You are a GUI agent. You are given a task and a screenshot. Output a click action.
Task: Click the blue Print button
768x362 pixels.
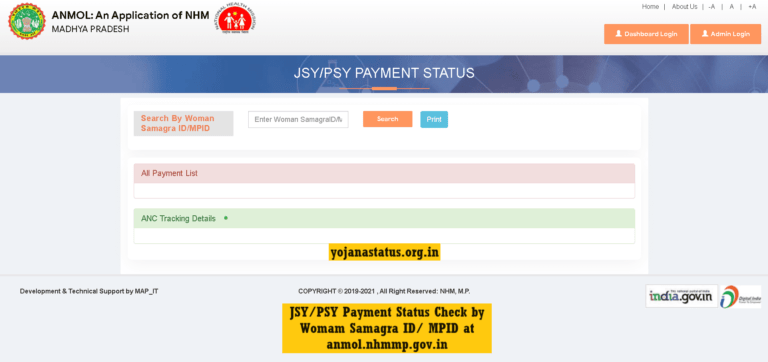point(434,120)
